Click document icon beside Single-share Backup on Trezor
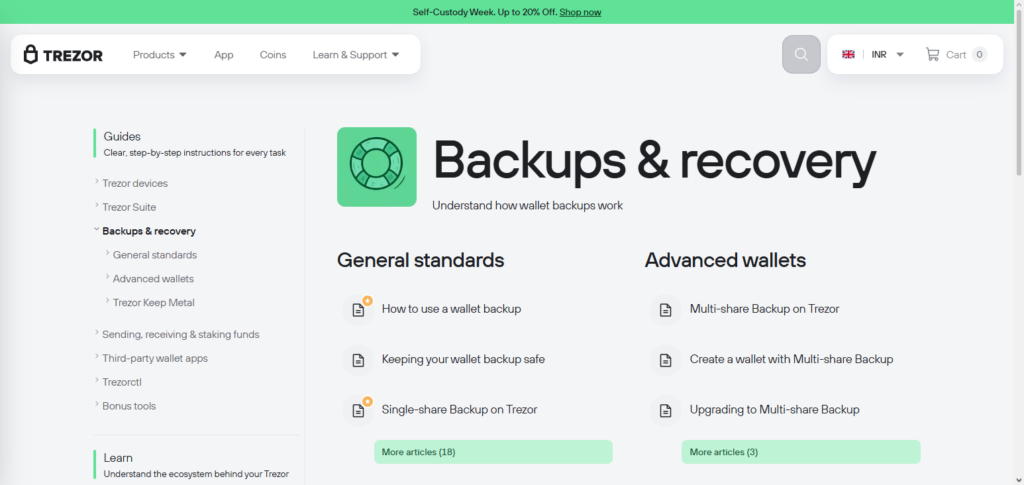Screen dimensions: 1024x485 (x=359, y=411)
